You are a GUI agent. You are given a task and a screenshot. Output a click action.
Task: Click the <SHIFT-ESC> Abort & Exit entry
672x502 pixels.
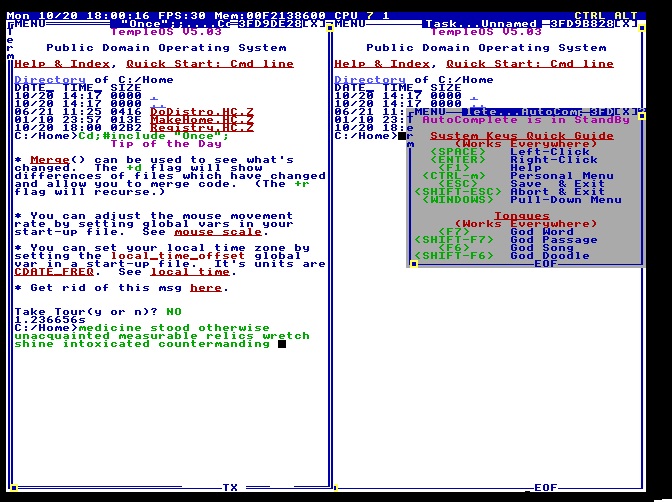click(510, 192)
